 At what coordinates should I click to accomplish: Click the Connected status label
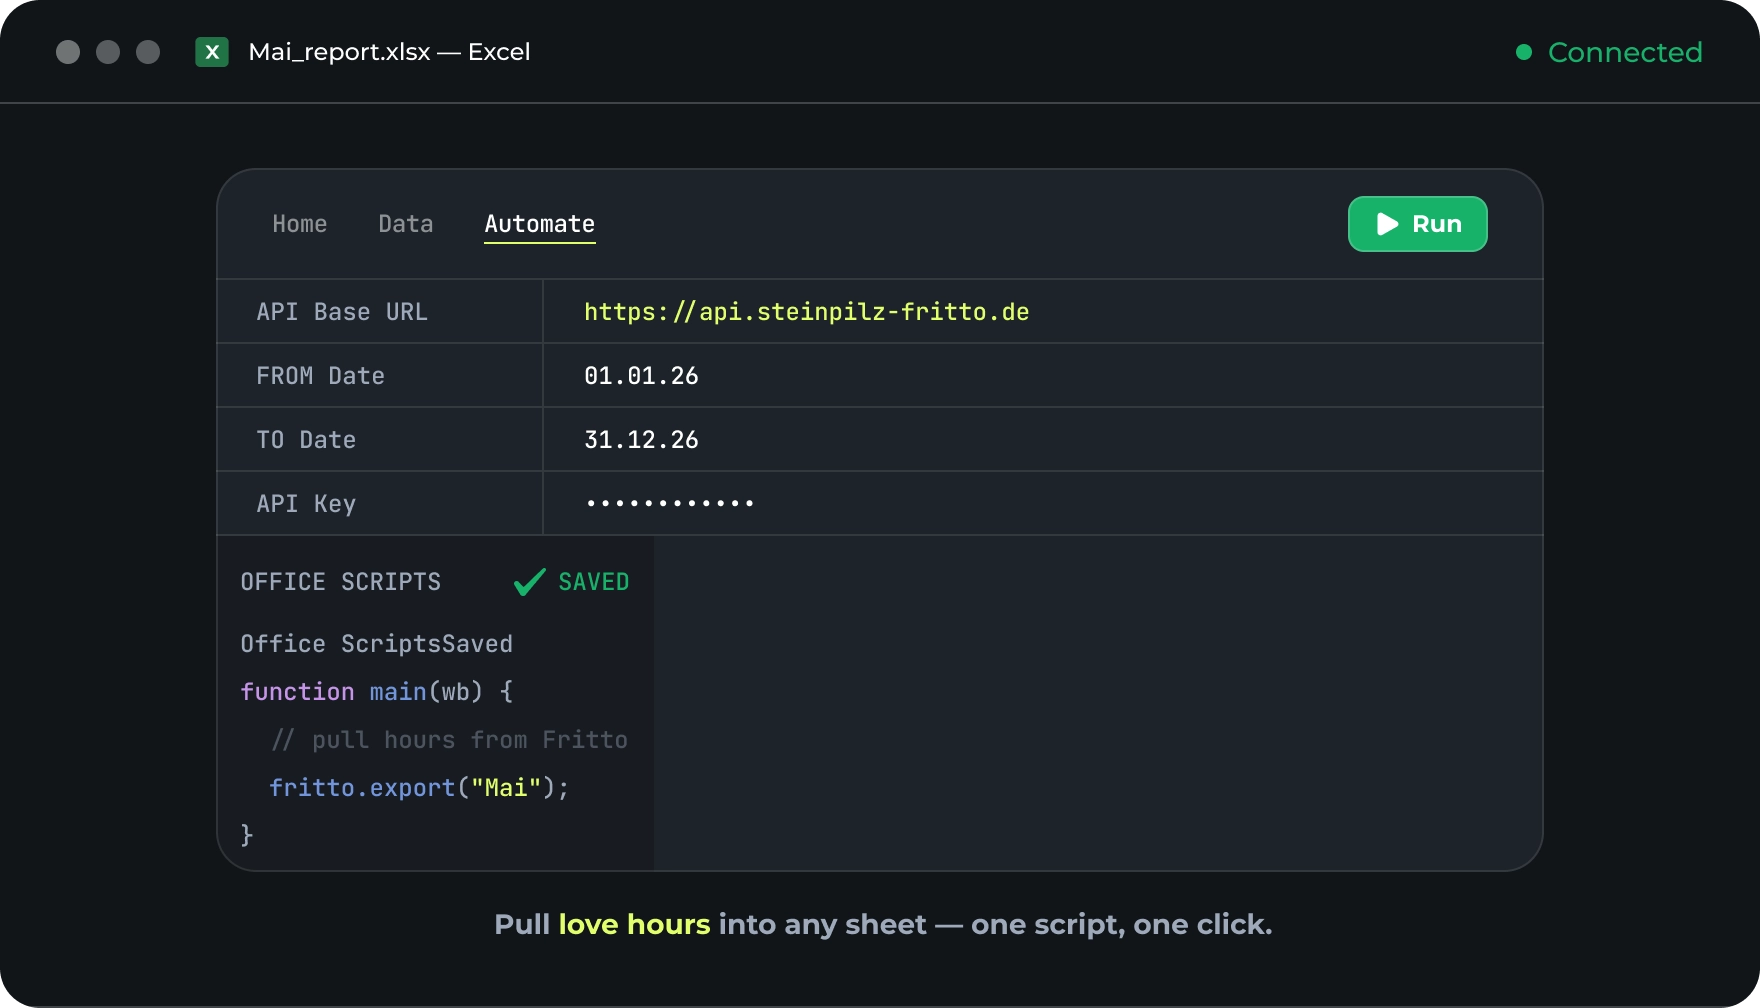(1625, 52)
